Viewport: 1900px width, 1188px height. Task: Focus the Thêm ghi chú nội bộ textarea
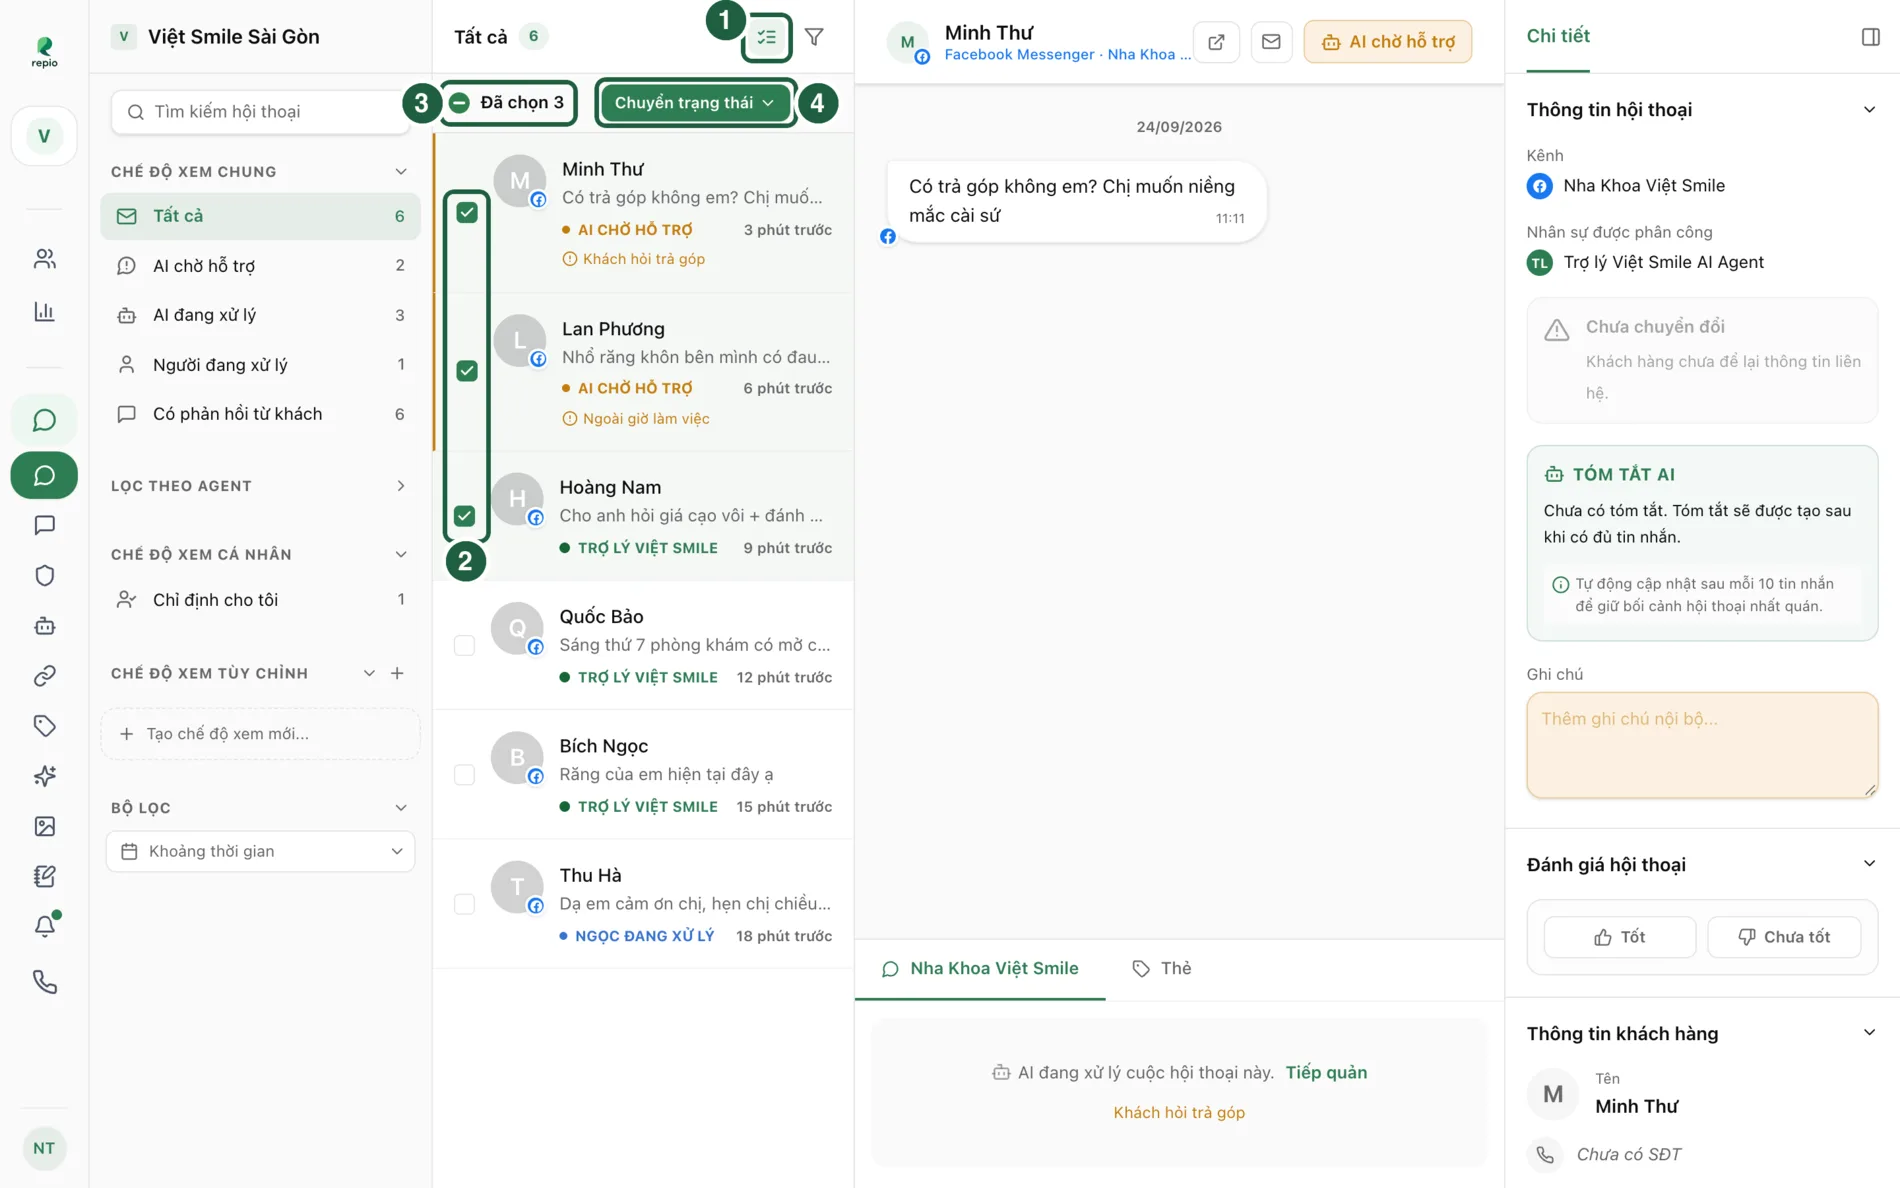point(1702,745)
